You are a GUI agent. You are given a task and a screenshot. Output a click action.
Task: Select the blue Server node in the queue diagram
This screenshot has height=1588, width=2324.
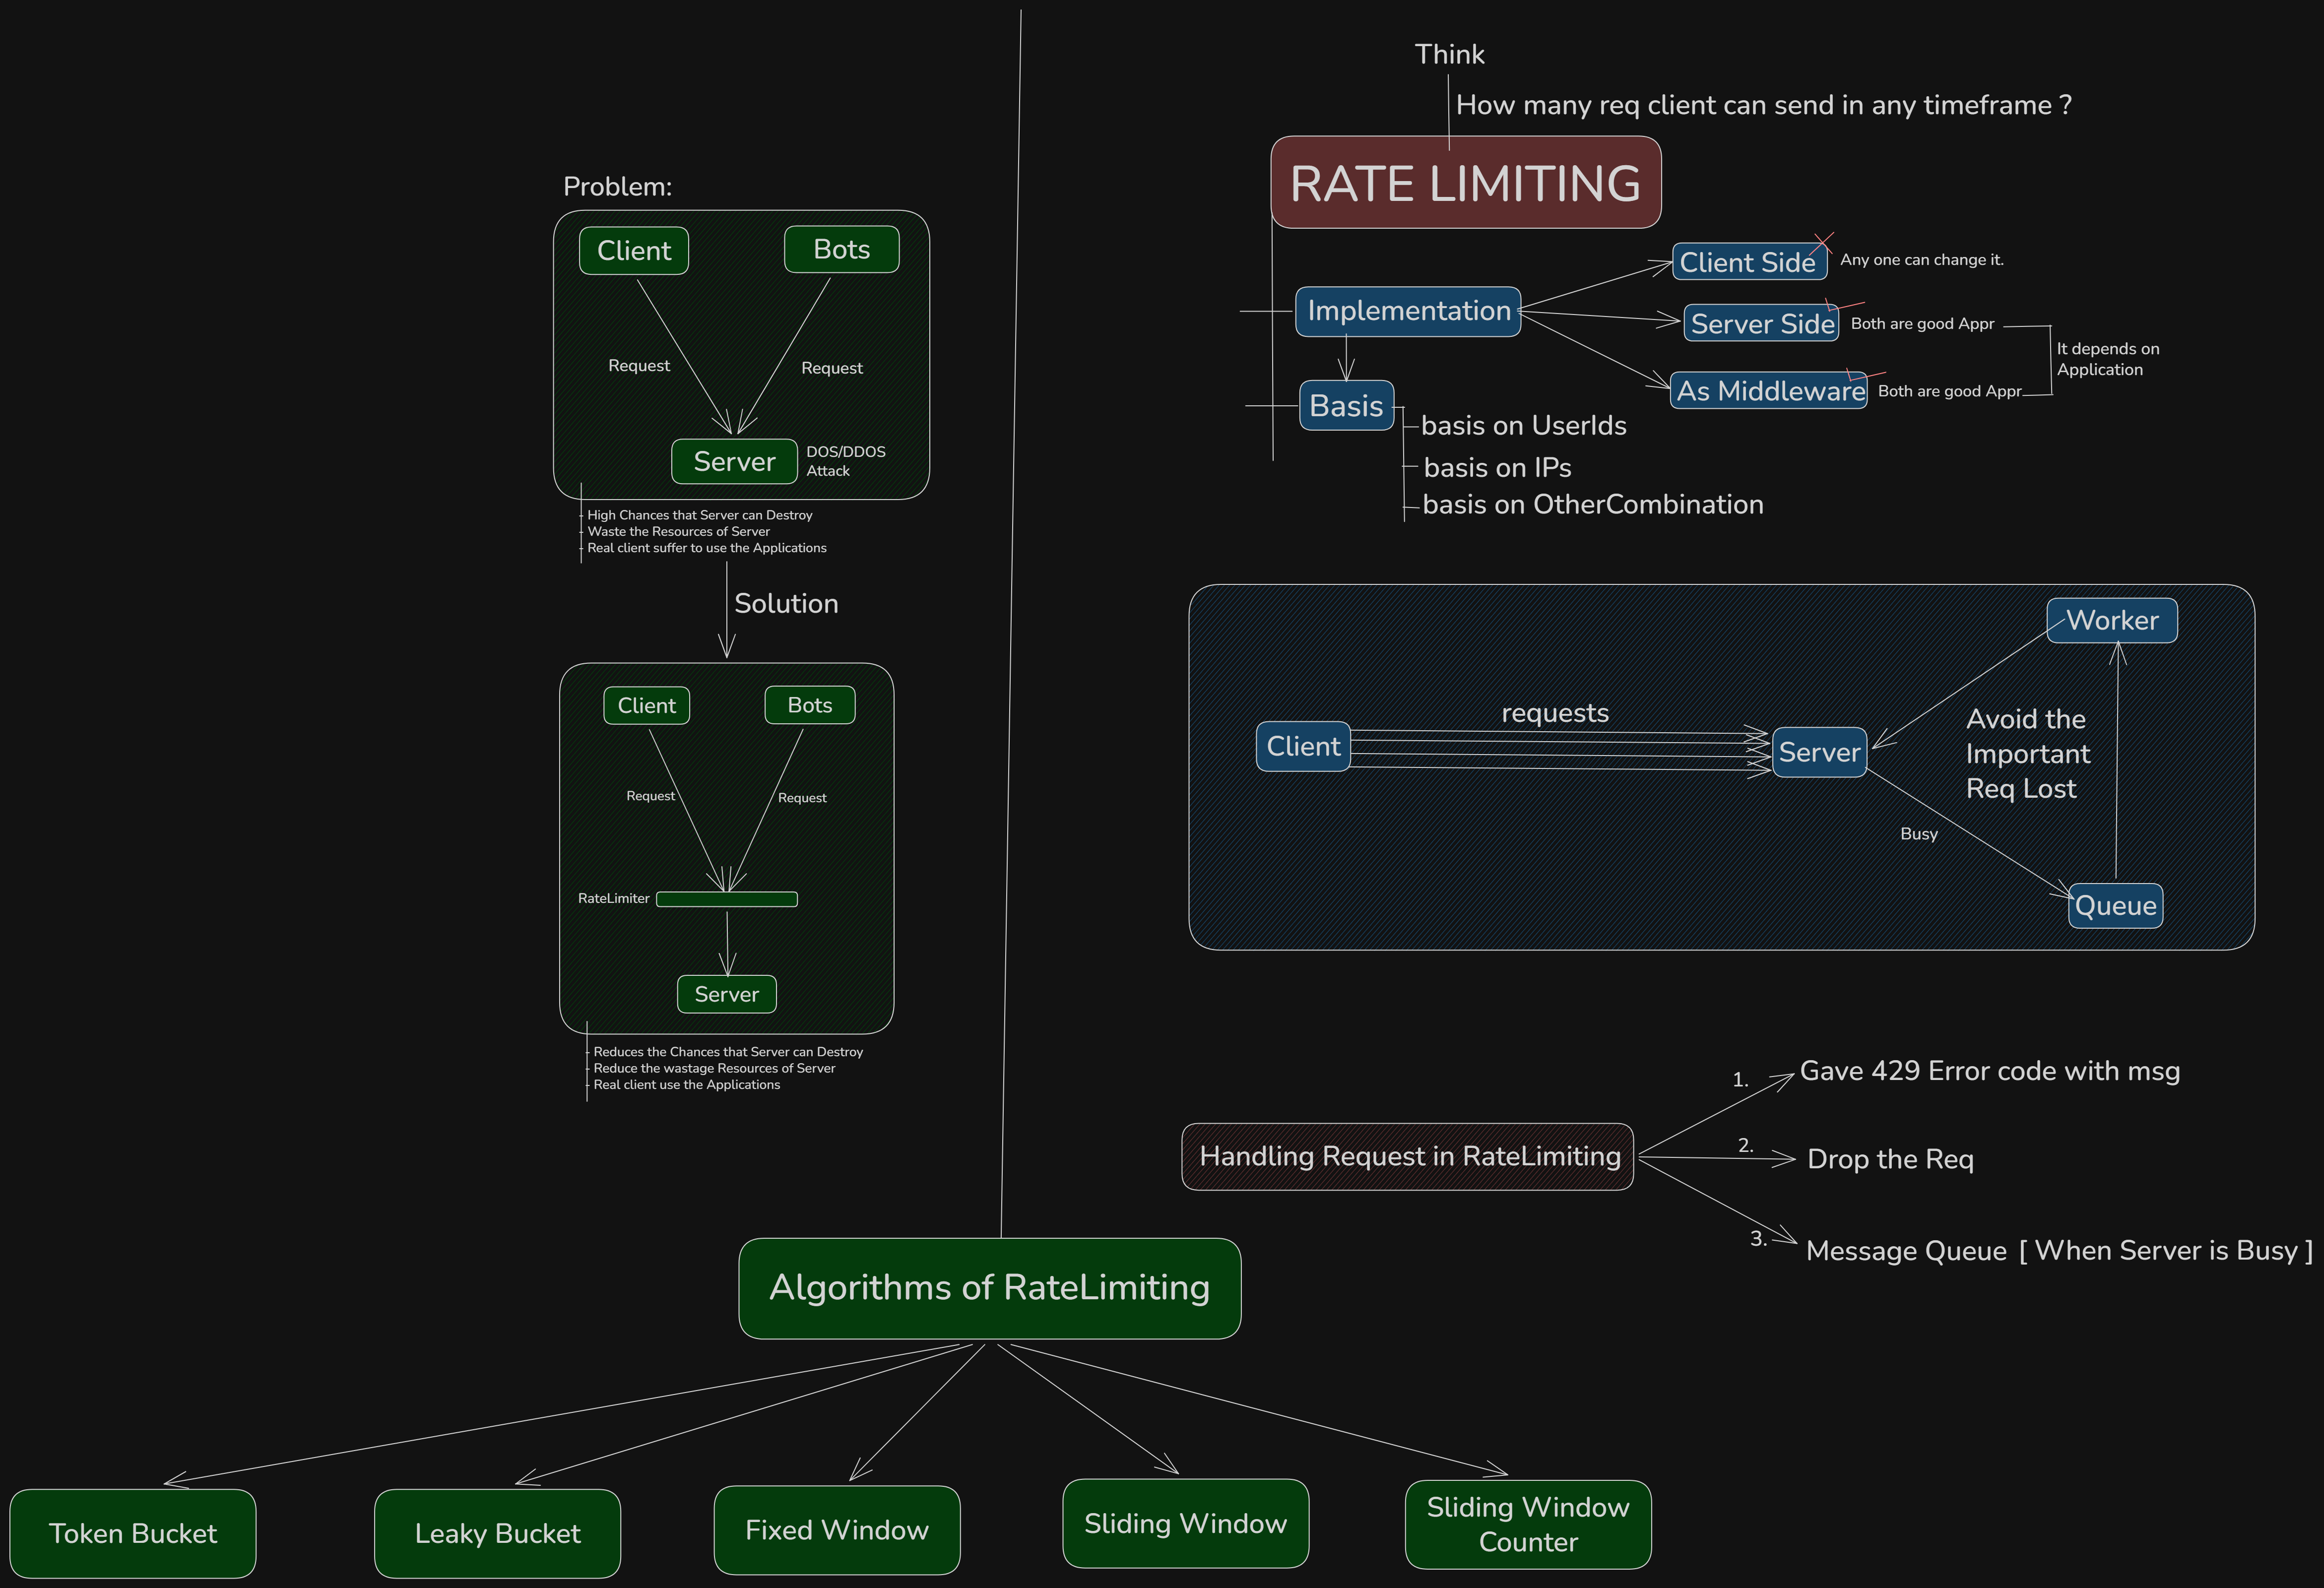point(1819,752)
